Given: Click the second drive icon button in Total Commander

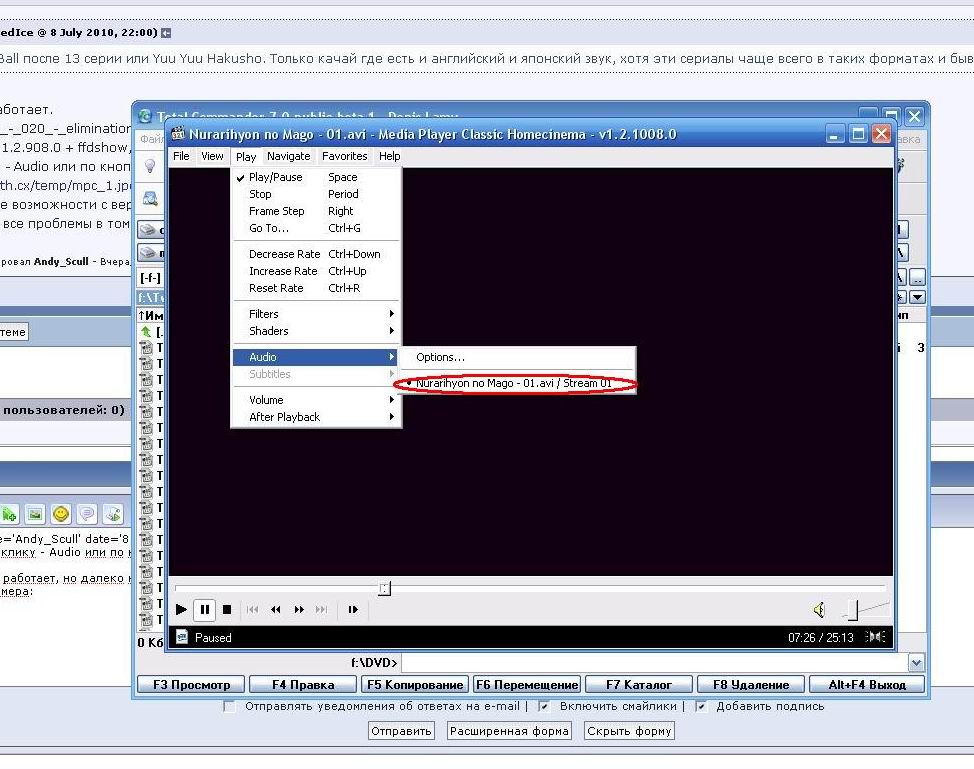Looking at the screenshot, I should coord(150,253).
